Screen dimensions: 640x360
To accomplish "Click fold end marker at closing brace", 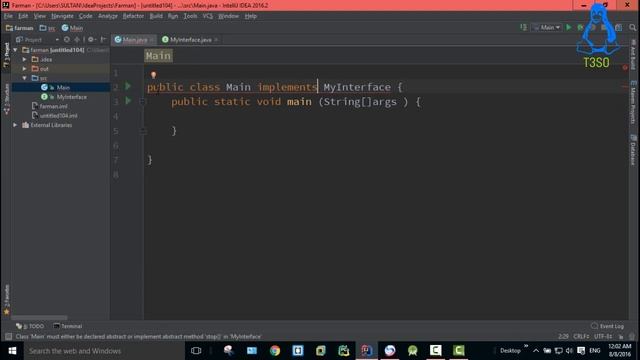I will pyautogui.click(x=142, y=131).
